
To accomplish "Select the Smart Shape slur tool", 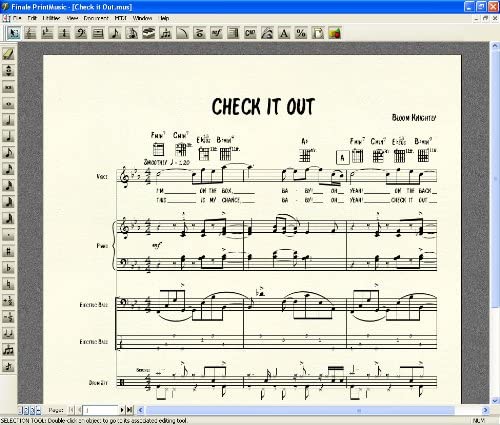I will (182, 33).
